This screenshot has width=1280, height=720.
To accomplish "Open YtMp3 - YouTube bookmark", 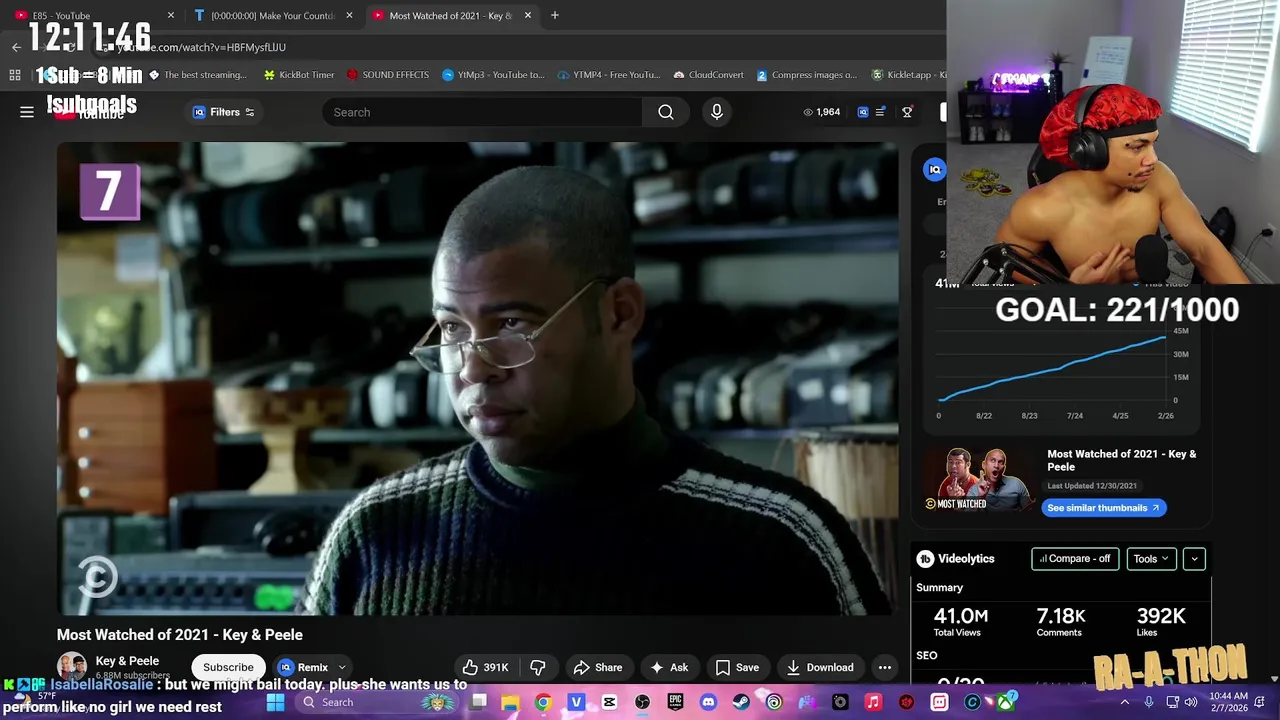I will coord(493,75).
